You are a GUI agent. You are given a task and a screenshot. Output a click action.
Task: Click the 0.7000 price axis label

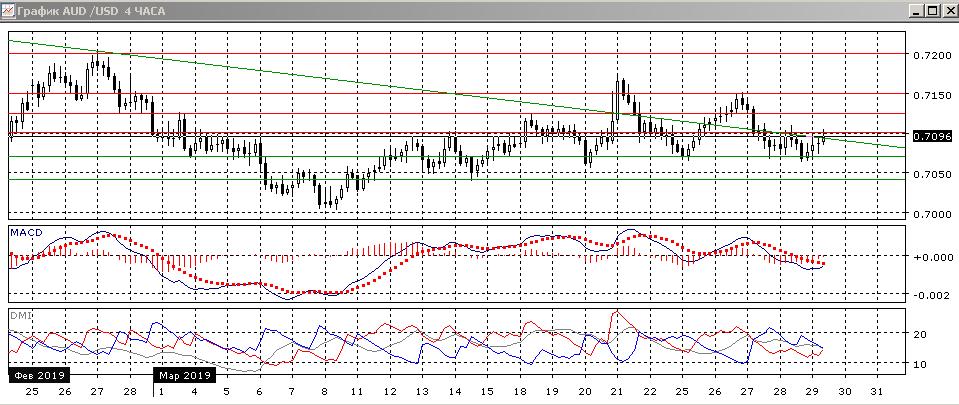[x=930, y=214]
